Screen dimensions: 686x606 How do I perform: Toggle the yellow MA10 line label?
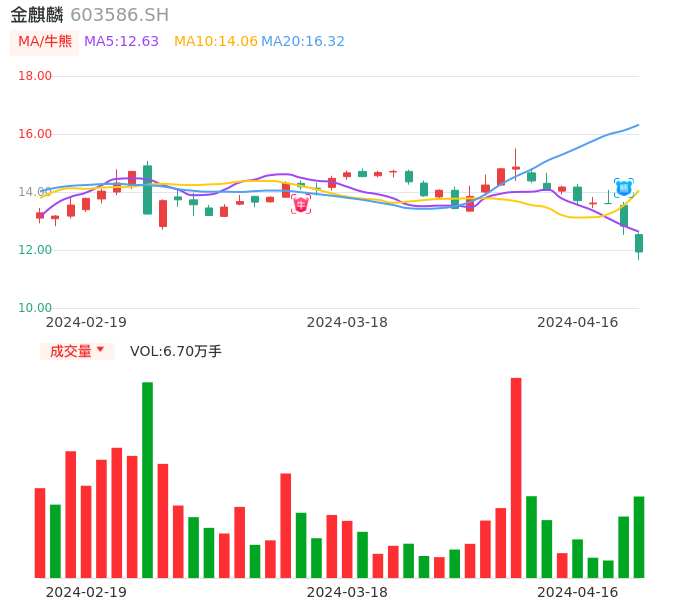click(215, 42)
